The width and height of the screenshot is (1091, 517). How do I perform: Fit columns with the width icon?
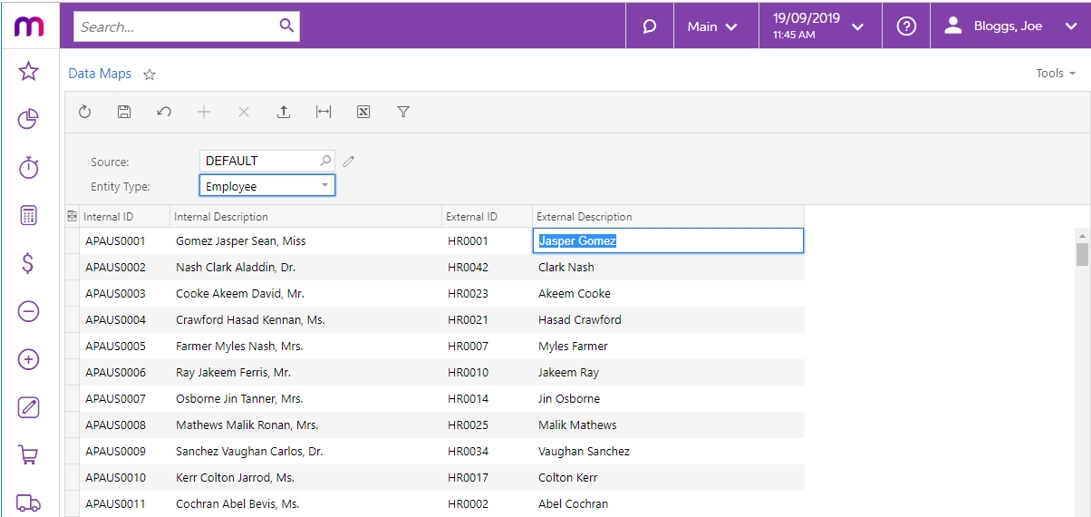[324, 111]
